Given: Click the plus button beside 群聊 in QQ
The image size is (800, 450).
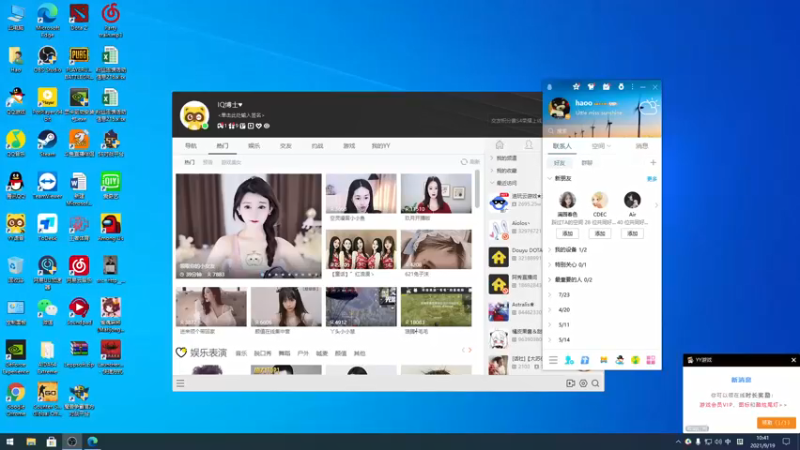Looking at the screenshot, I should [653, 163].
